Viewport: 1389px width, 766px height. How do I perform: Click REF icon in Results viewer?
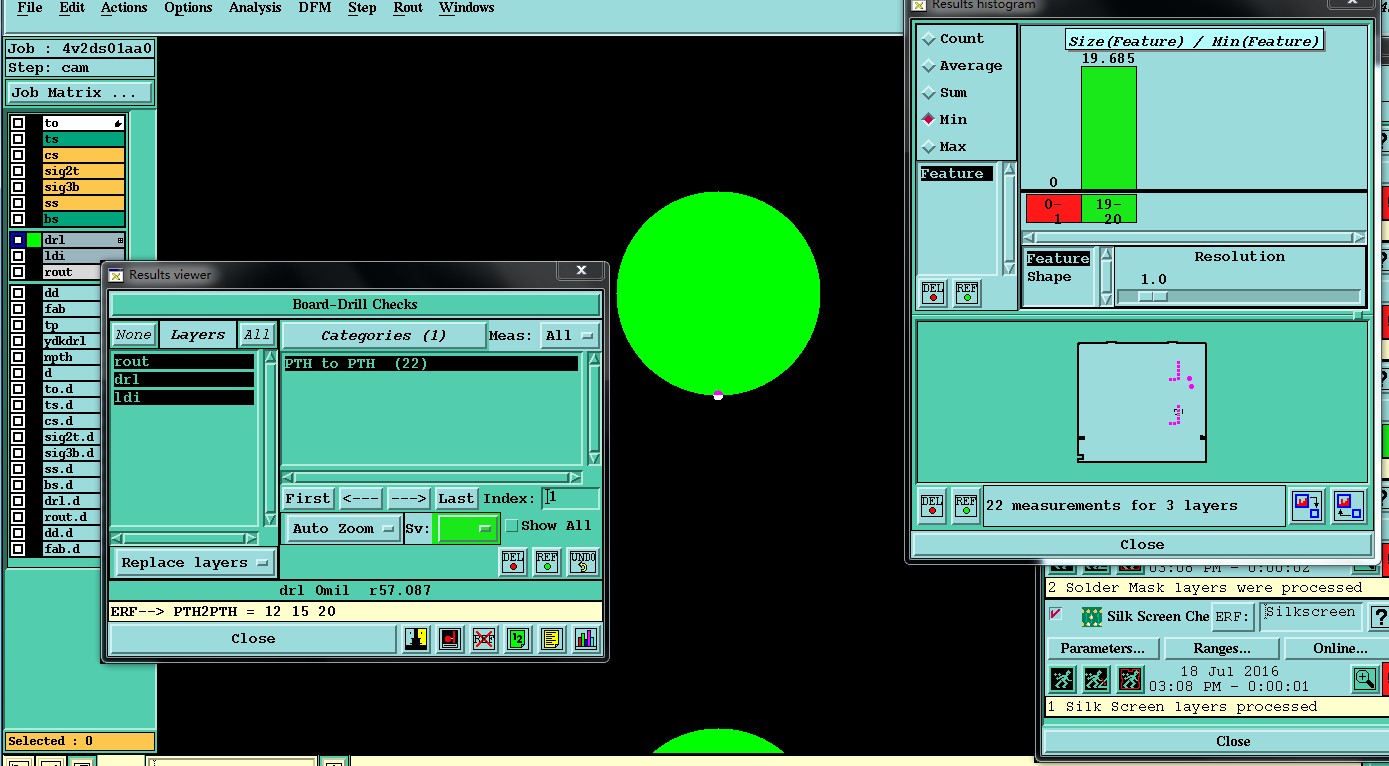(547, 561)
